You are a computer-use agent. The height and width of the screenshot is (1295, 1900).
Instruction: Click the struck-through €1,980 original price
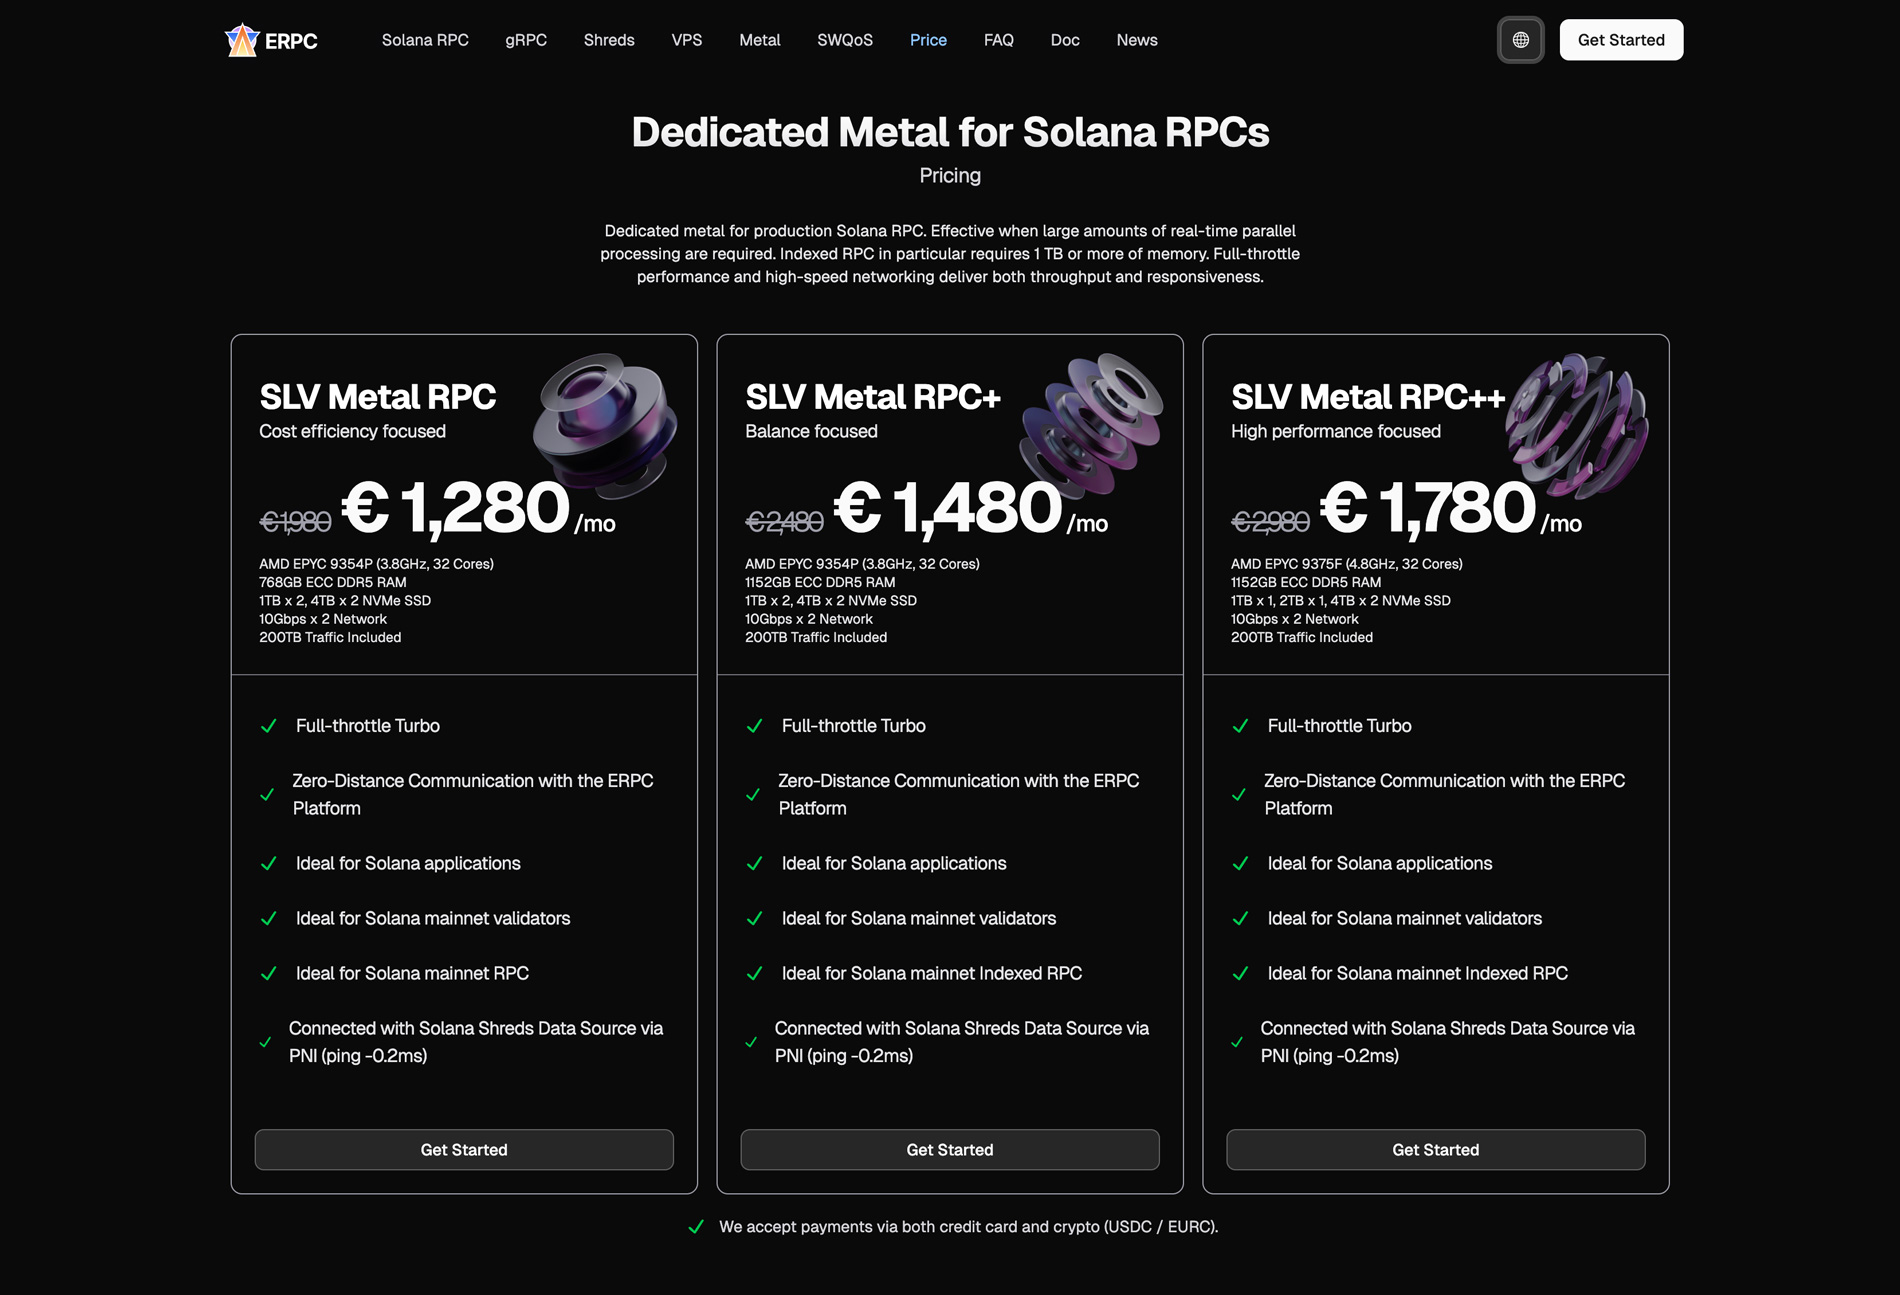tap(295, 519)
